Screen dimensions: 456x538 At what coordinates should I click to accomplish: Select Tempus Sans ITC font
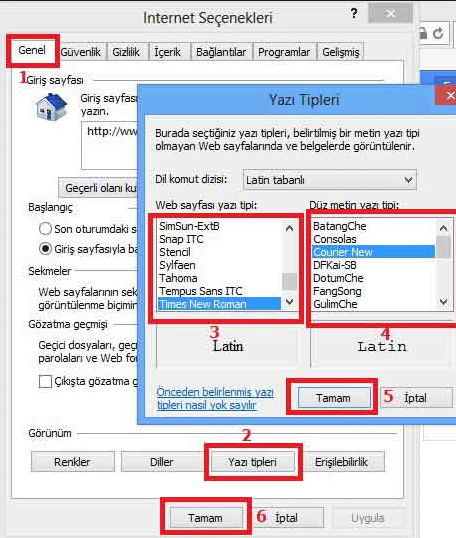[220, 291]
